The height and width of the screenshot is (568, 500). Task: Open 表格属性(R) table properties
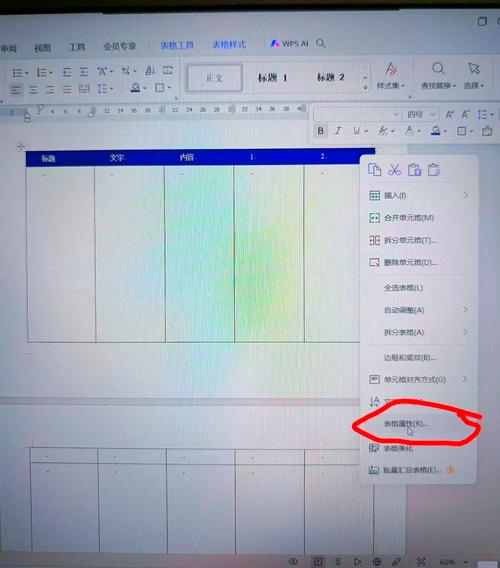(418, 423)
